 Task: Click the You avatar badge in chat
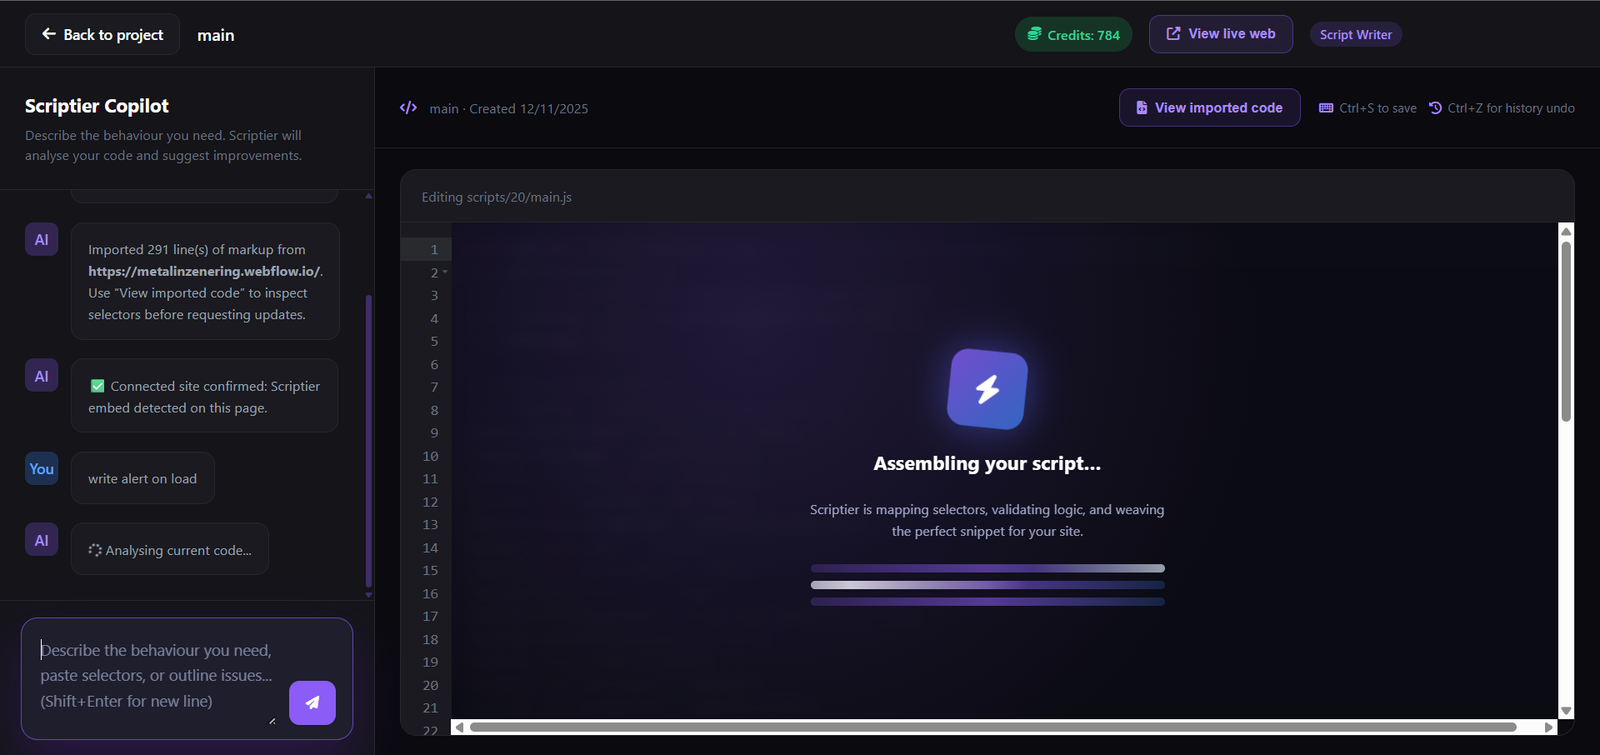tap(41, 468)
